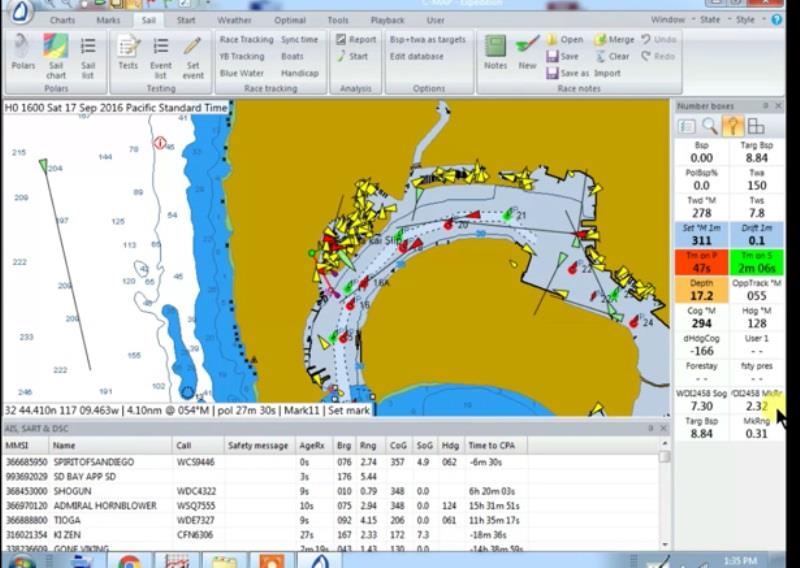This screenshot has height=568, width=800.
Task: Click the Blue Water button
Action: pos(242,73)
